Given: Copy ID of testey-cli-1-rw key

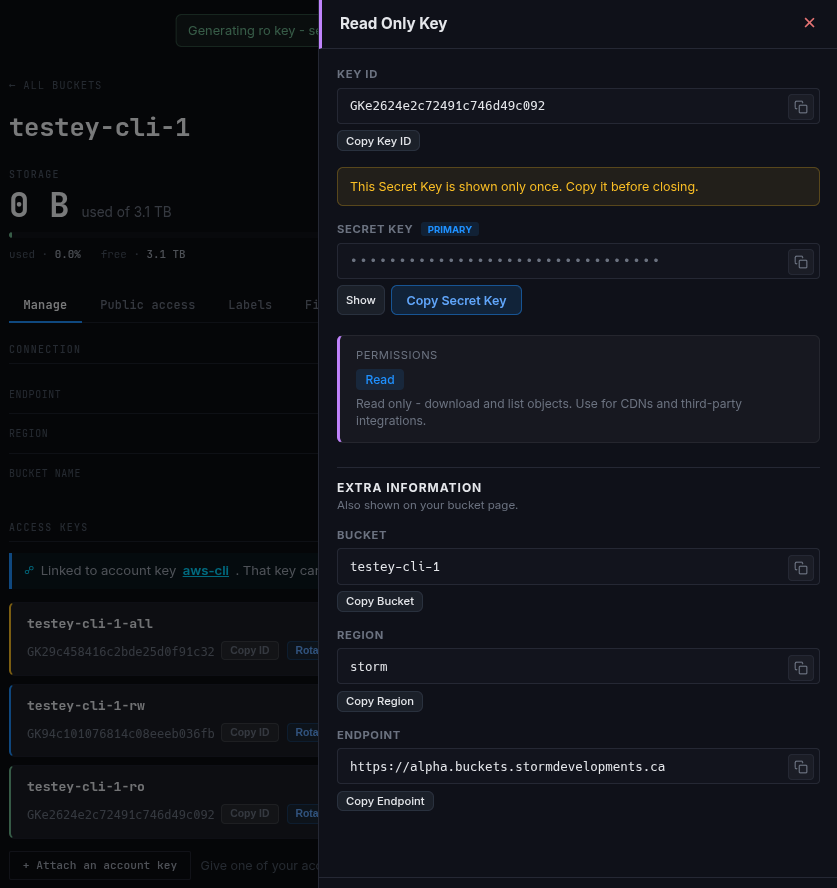Looking at the screenshot, I should pyautogui.click(x=250, y=732).
